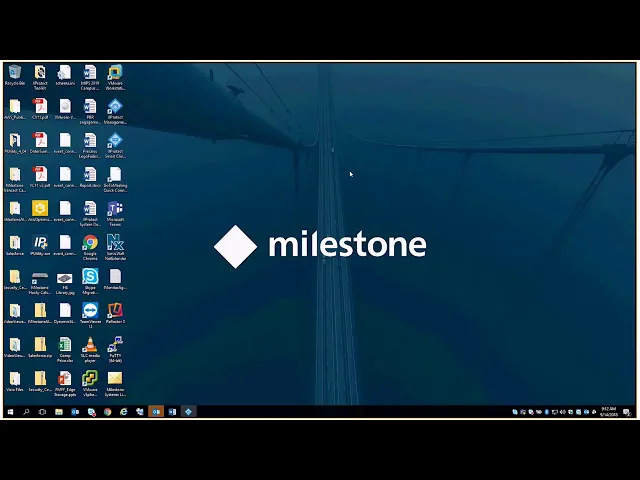Open the Report.docx Word document
The width and height of the screenshot is (640, 480).
pos(90,177)
